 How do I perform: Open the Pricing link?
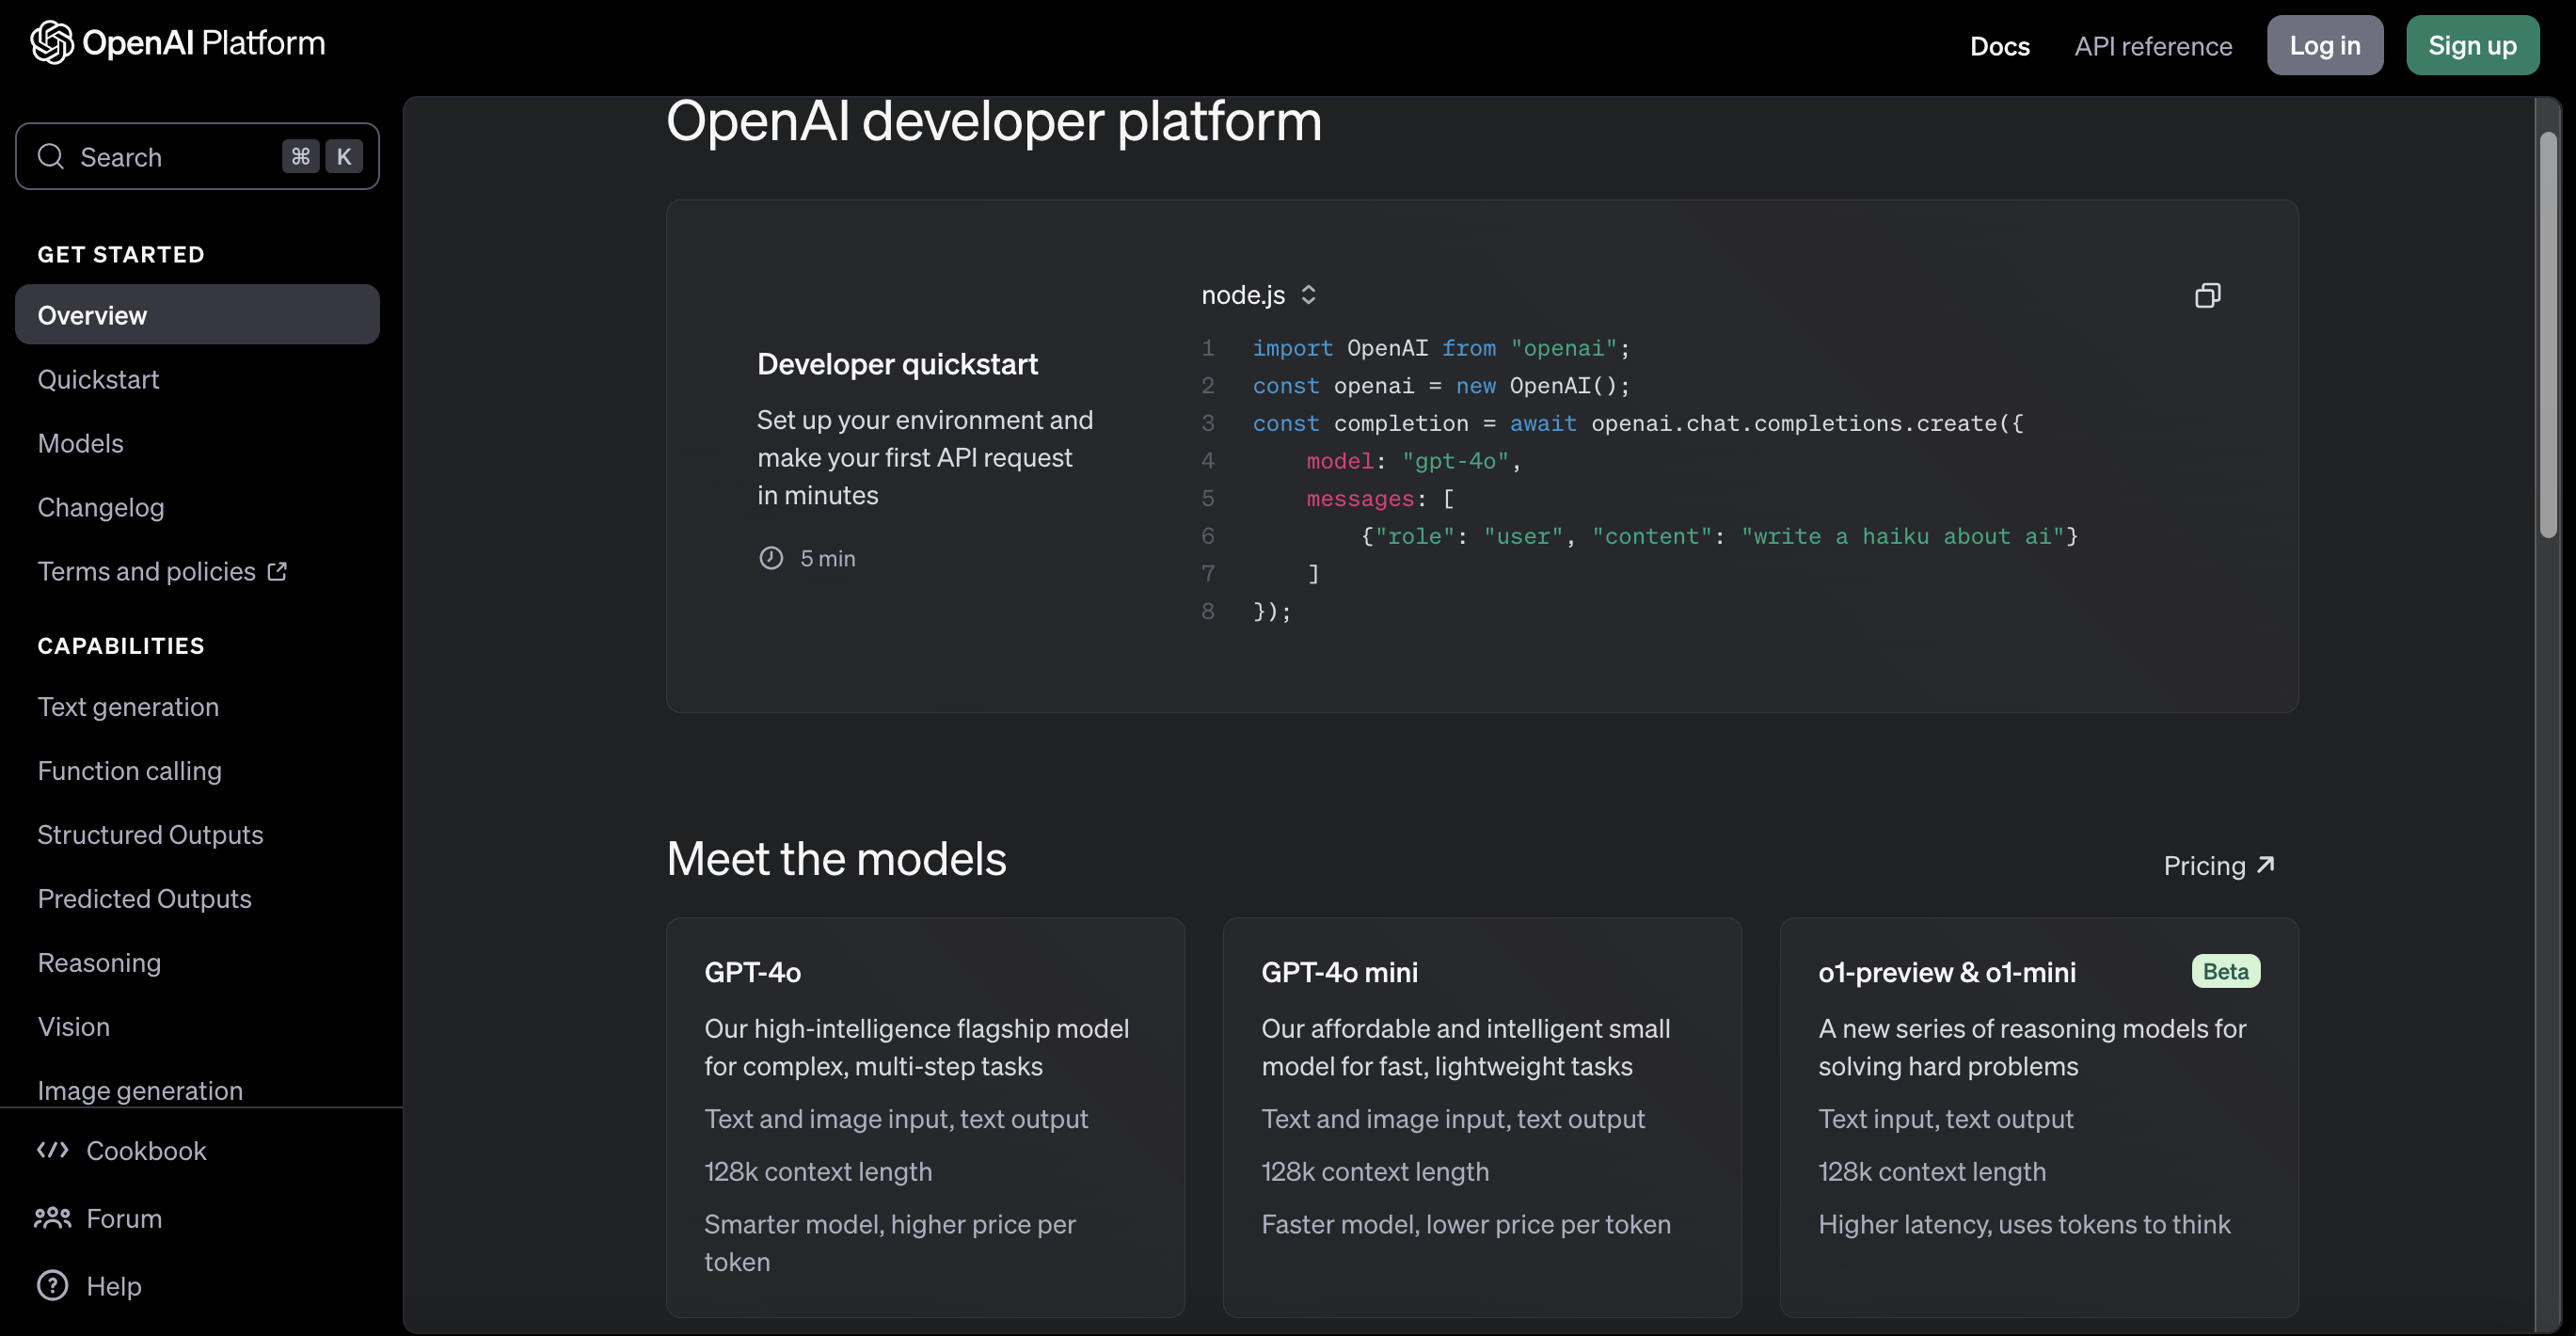tap(2218, 865)
